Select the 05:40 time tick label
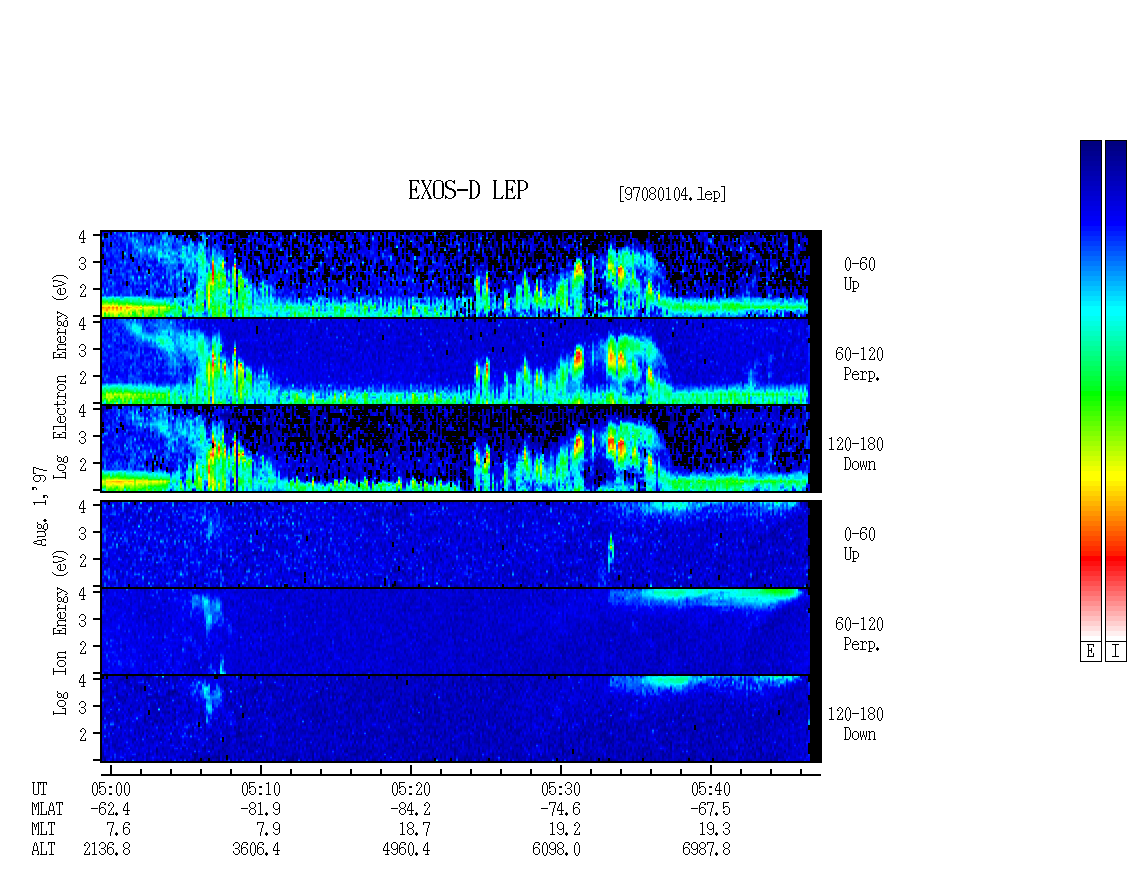1130x875 pixels. (x=711, y=789)
